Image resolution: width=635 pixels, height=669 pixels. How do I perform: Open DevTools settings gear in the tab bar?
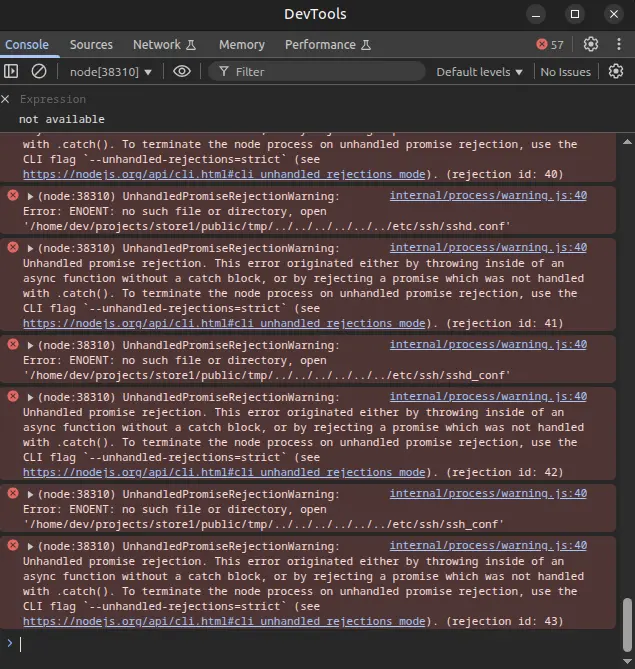pos(591,44)
